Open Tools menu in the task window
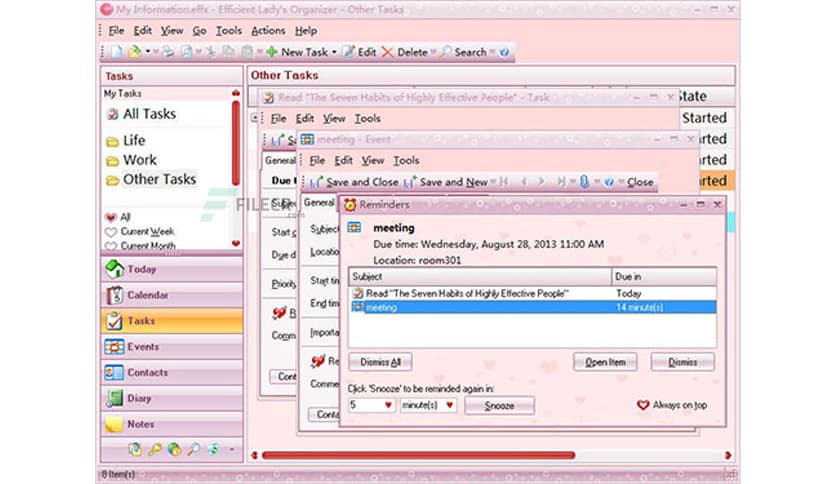The image size is (836, 484). point(368,118)
